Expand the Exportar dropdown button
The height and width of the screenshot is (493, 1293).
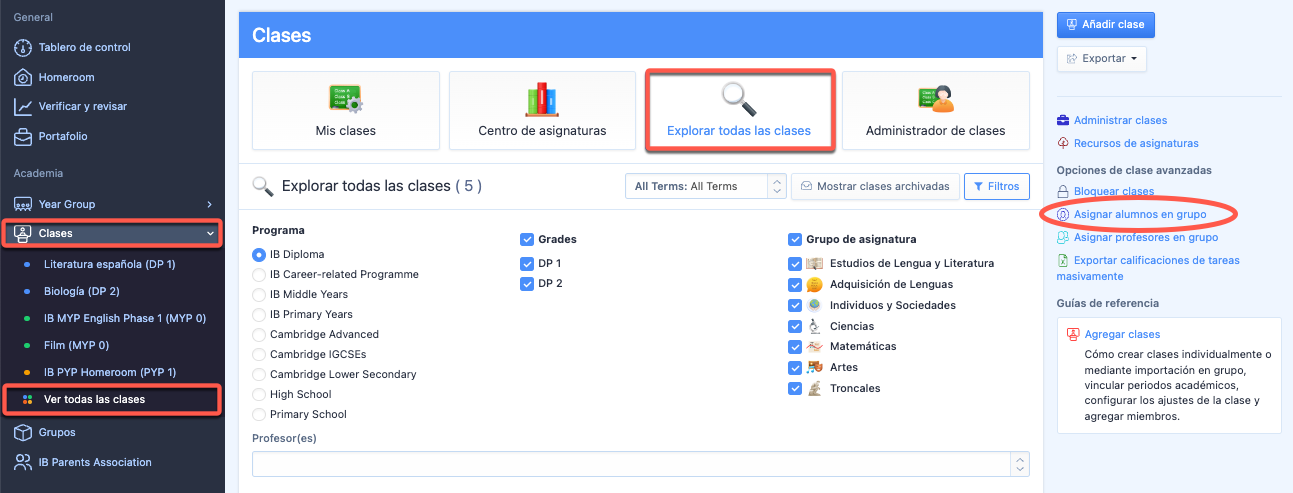click(1101, 59)
